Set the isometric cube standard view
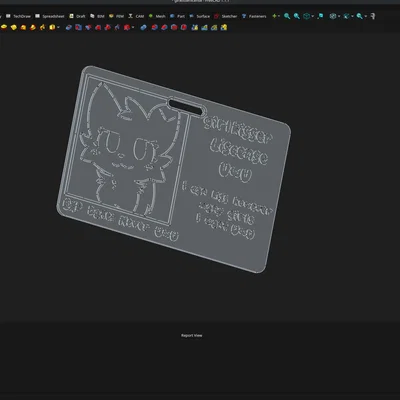The image size is (400, 400). 307,16
